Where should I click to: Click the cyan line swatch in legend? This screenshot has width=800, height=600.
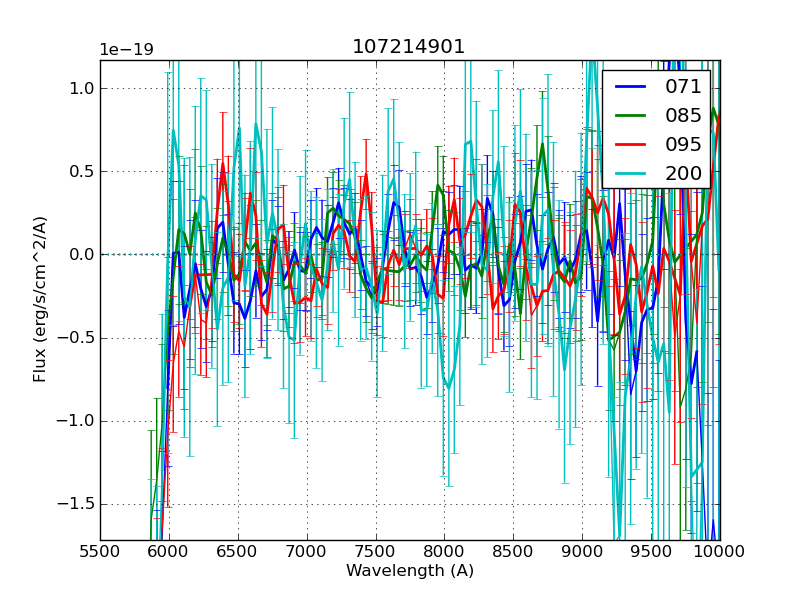[x=630, y=172]
